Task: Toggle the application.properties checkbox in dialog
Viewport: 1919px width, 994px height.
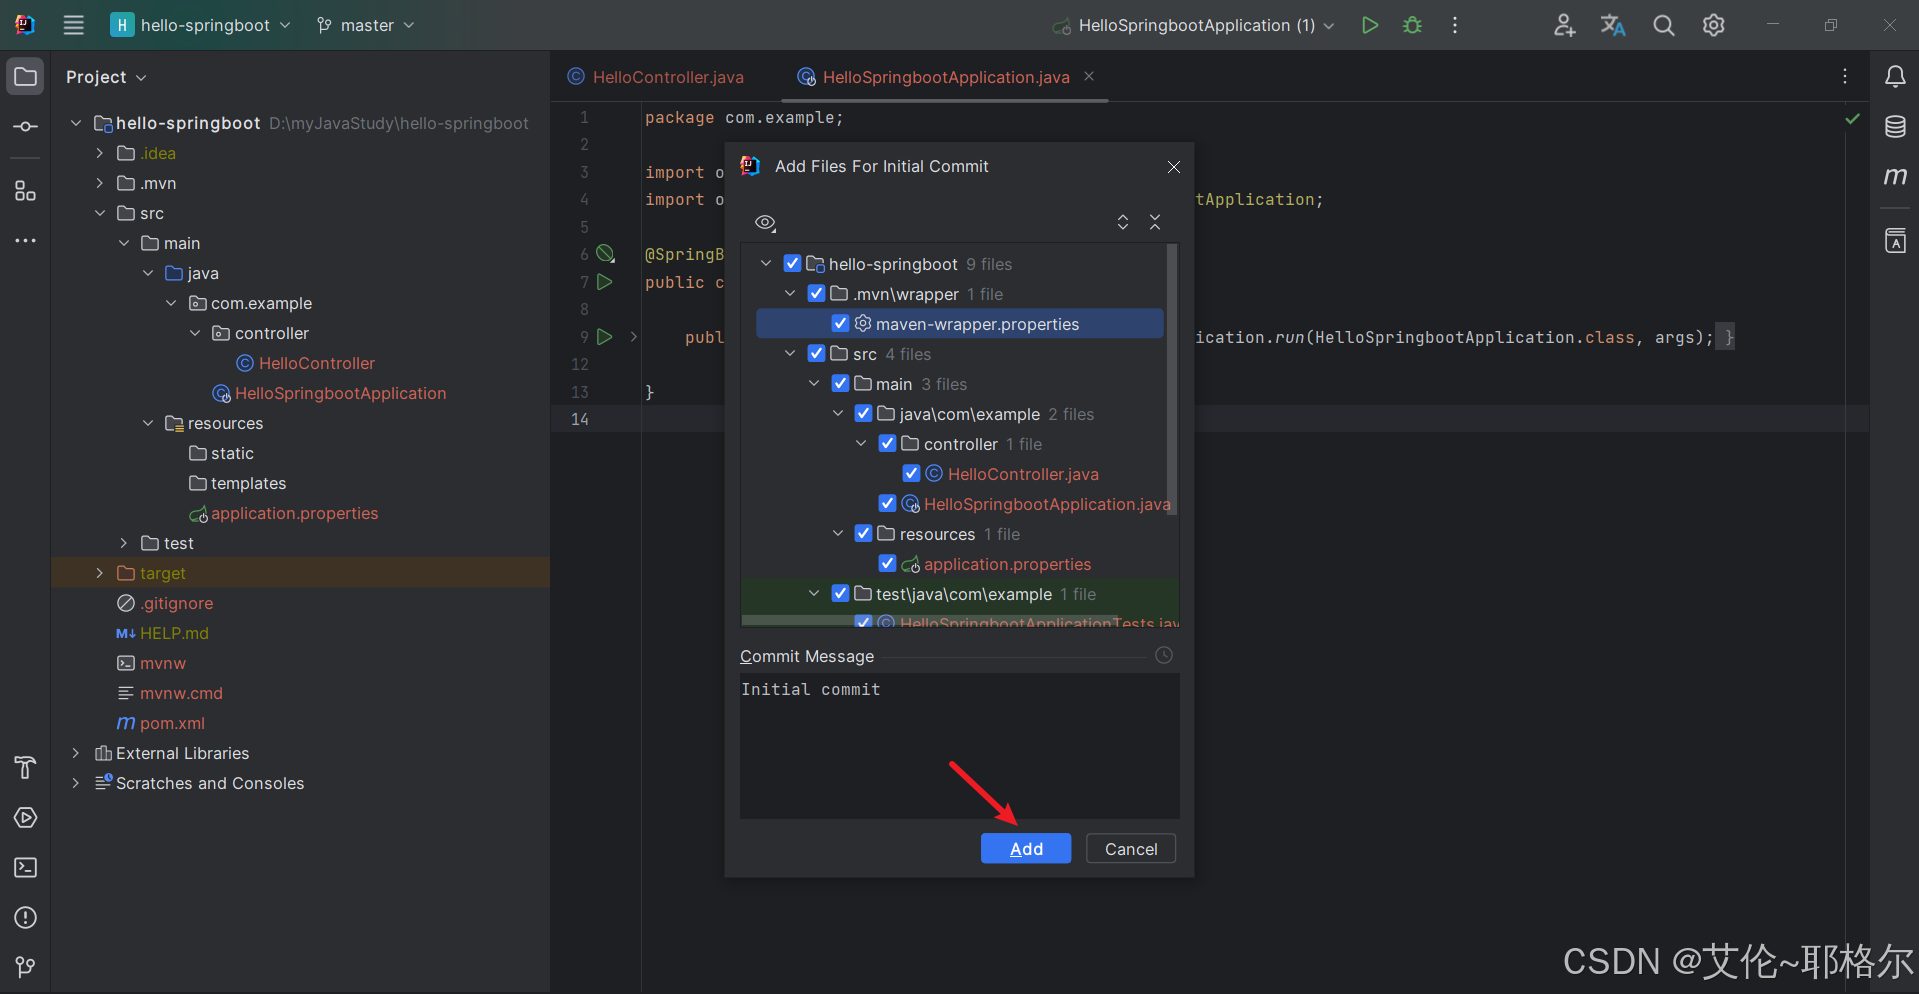Action: [887, 564]
